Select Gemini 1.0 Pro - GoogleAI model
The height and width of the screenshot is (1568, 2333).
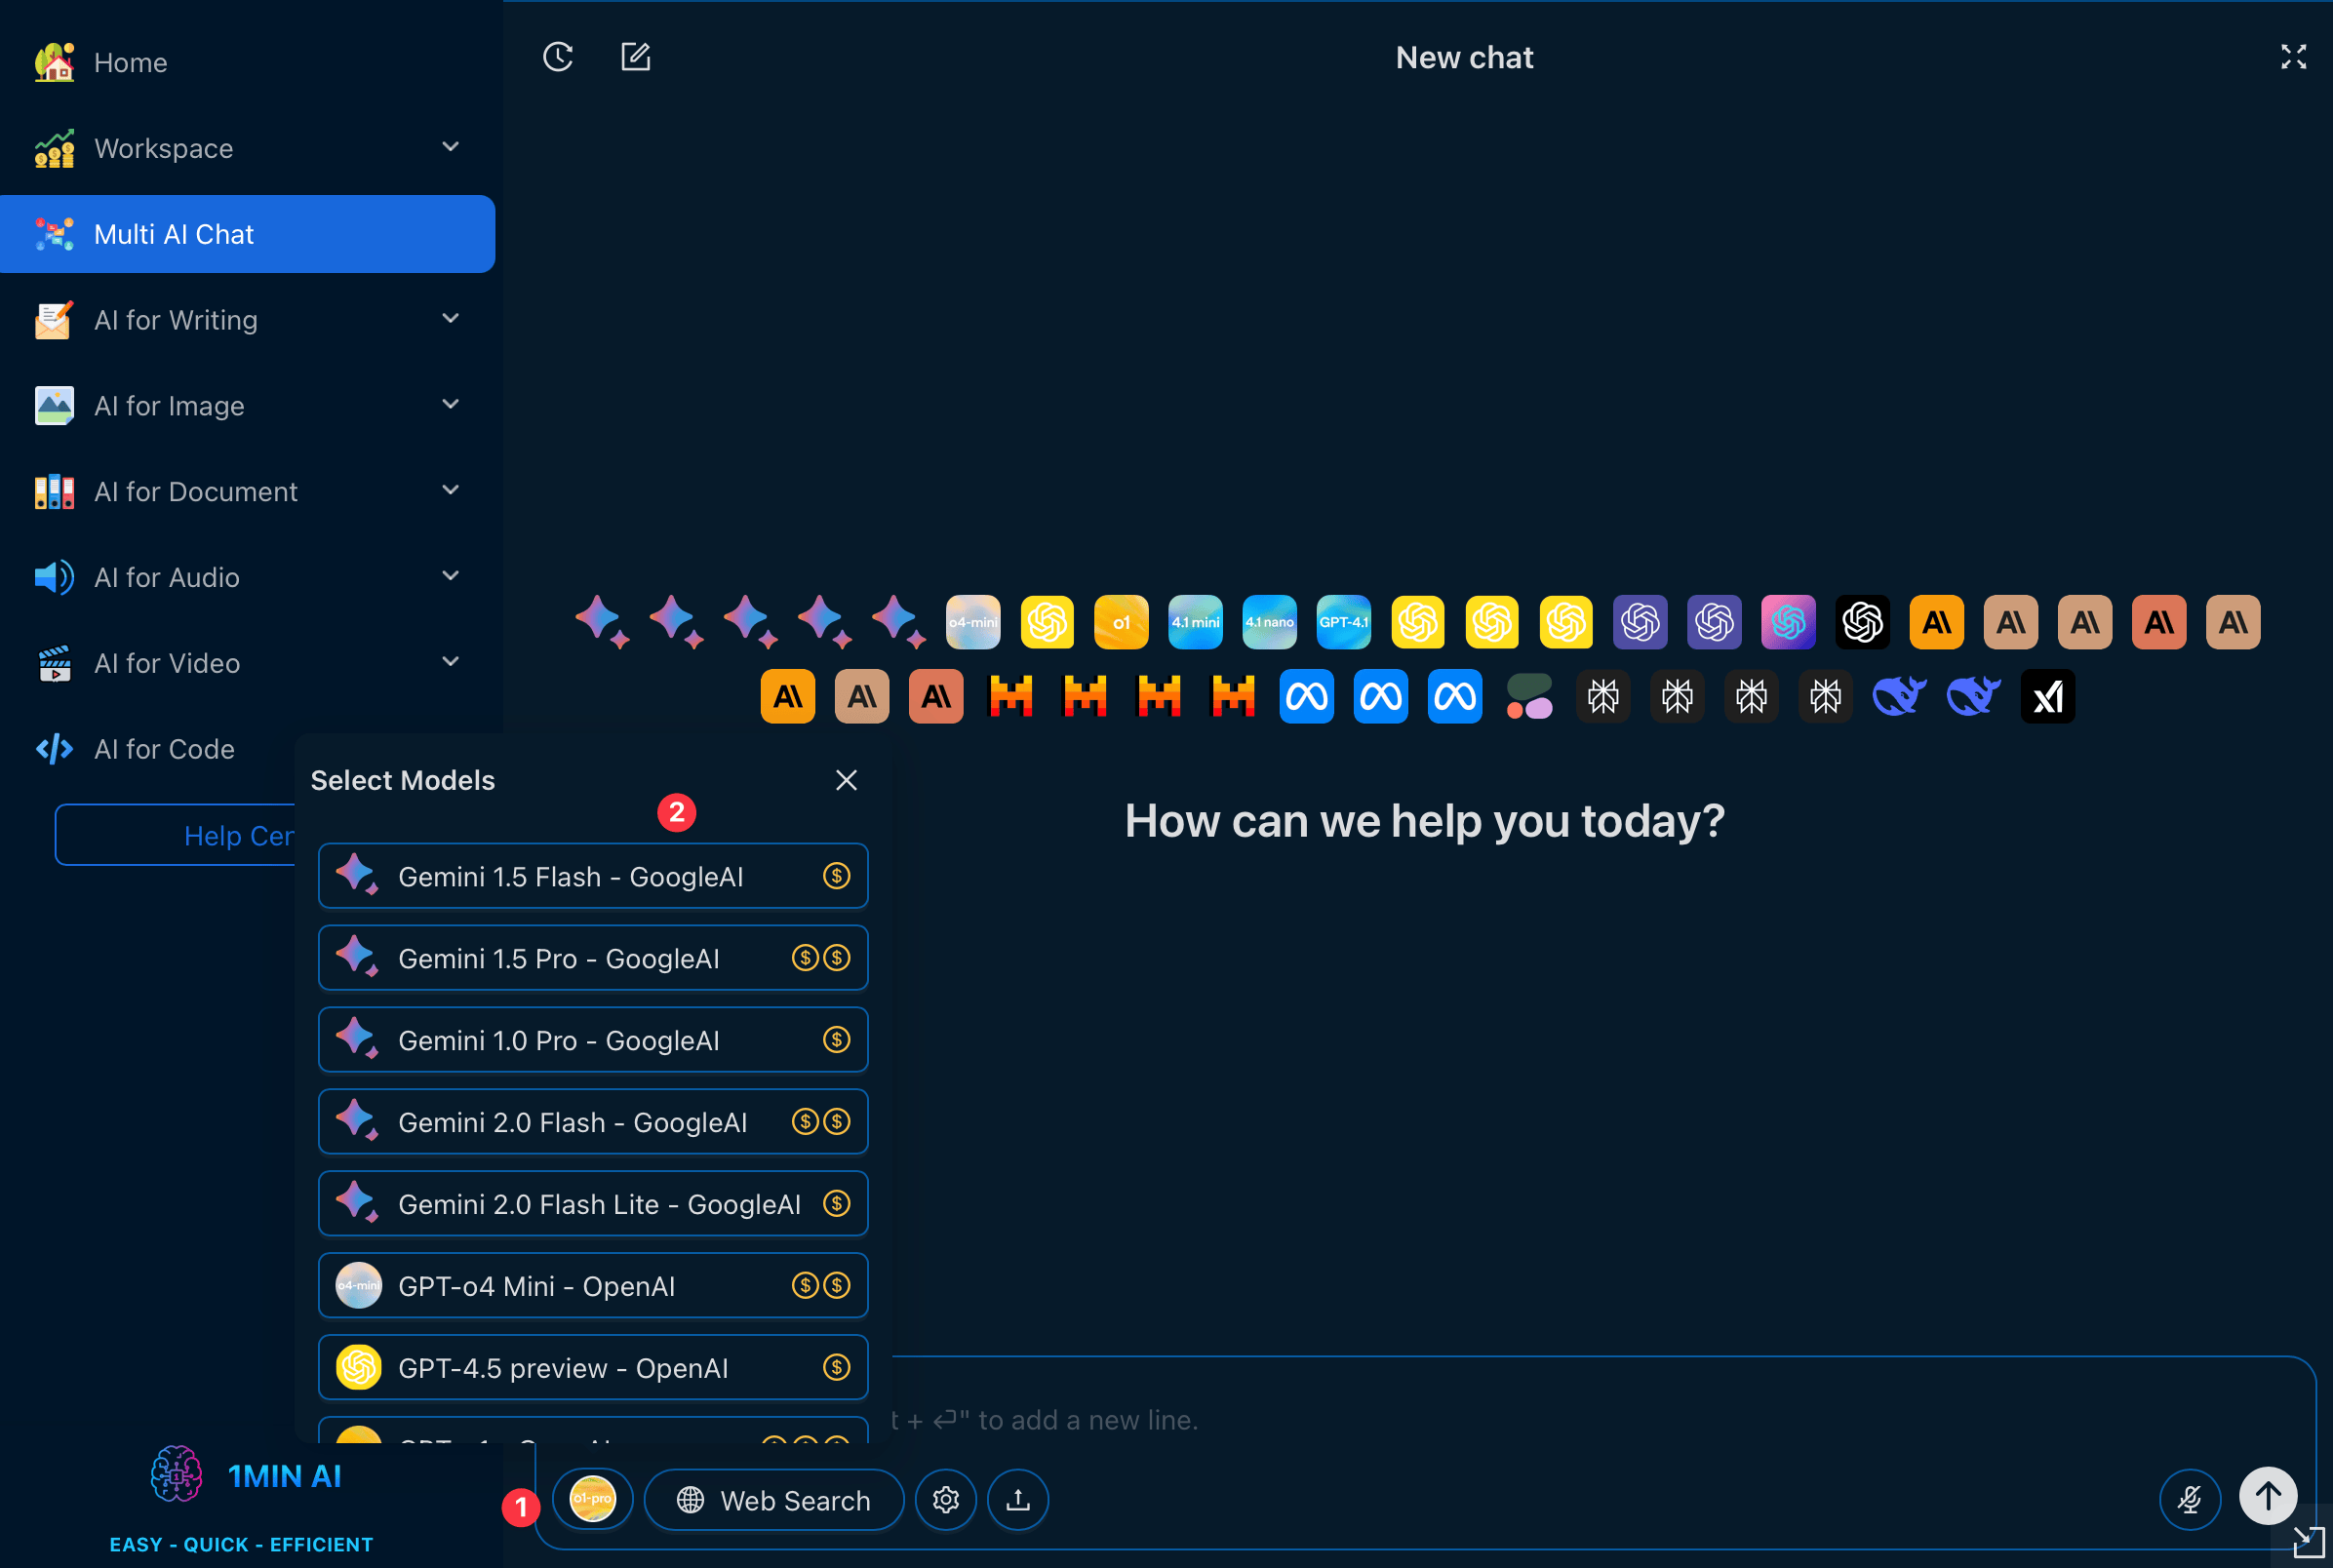(x=593, y=1040)
